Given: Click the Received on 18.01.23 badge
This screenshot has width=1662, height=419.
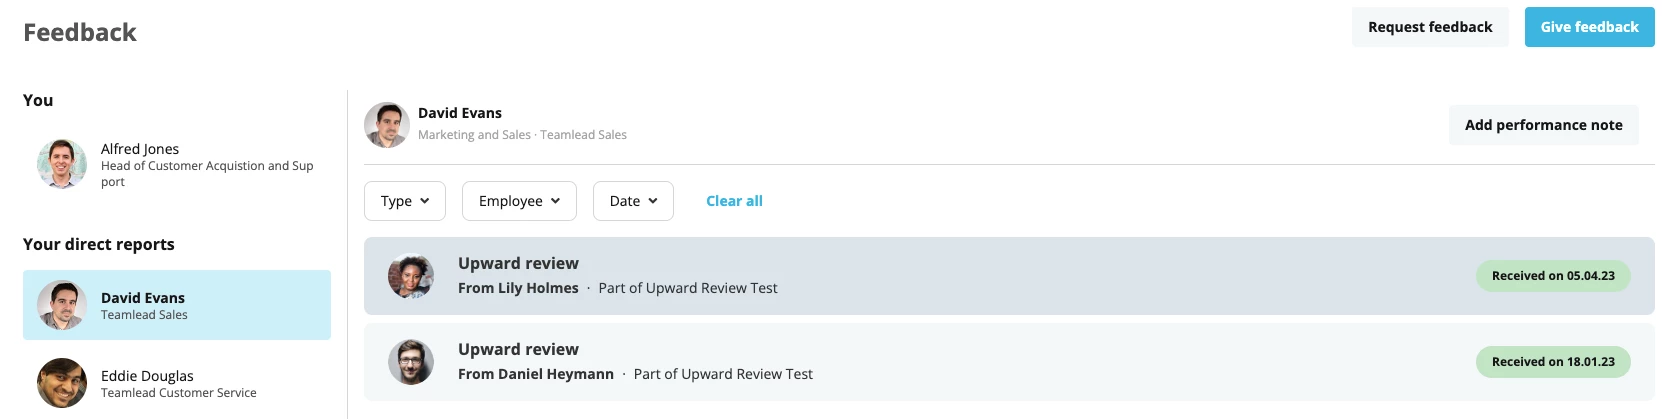Looking at the screenshot, I should pyautogui.click(x=1553, y=362).
